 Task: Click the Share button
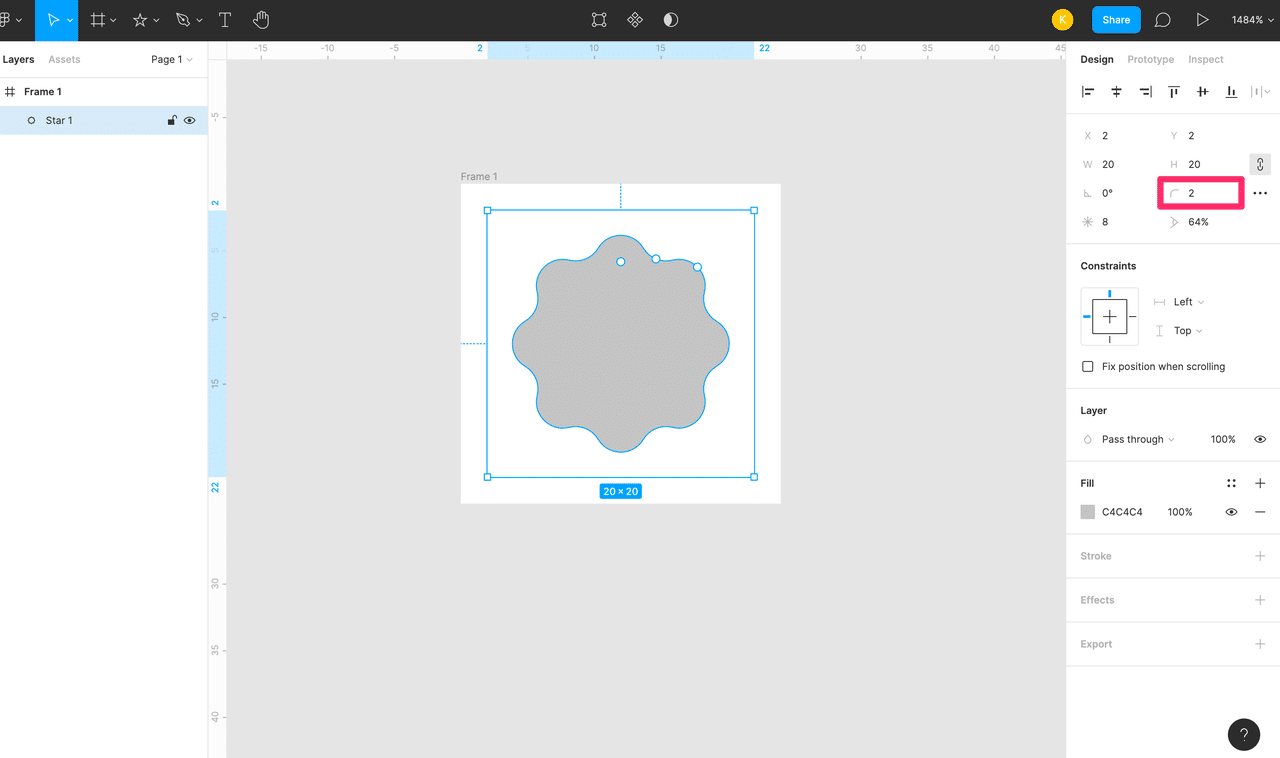click(1116, 20)
